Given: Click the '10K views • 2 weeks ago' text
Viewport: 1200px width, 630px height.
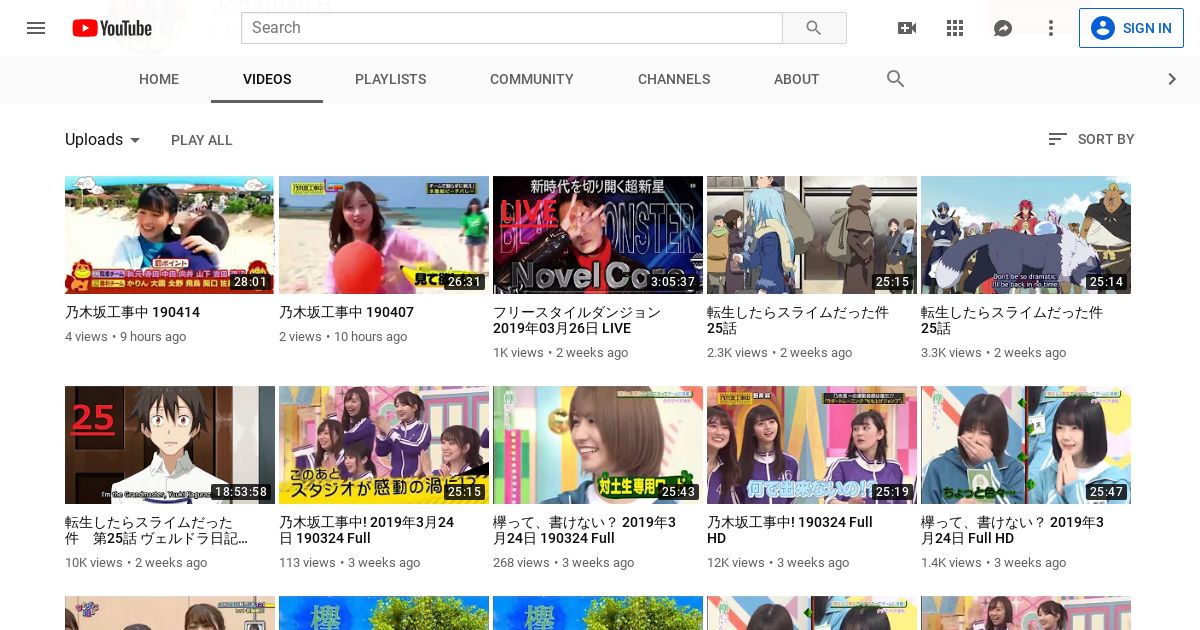Looking at the screenshot, I should [x=136, y=563].
